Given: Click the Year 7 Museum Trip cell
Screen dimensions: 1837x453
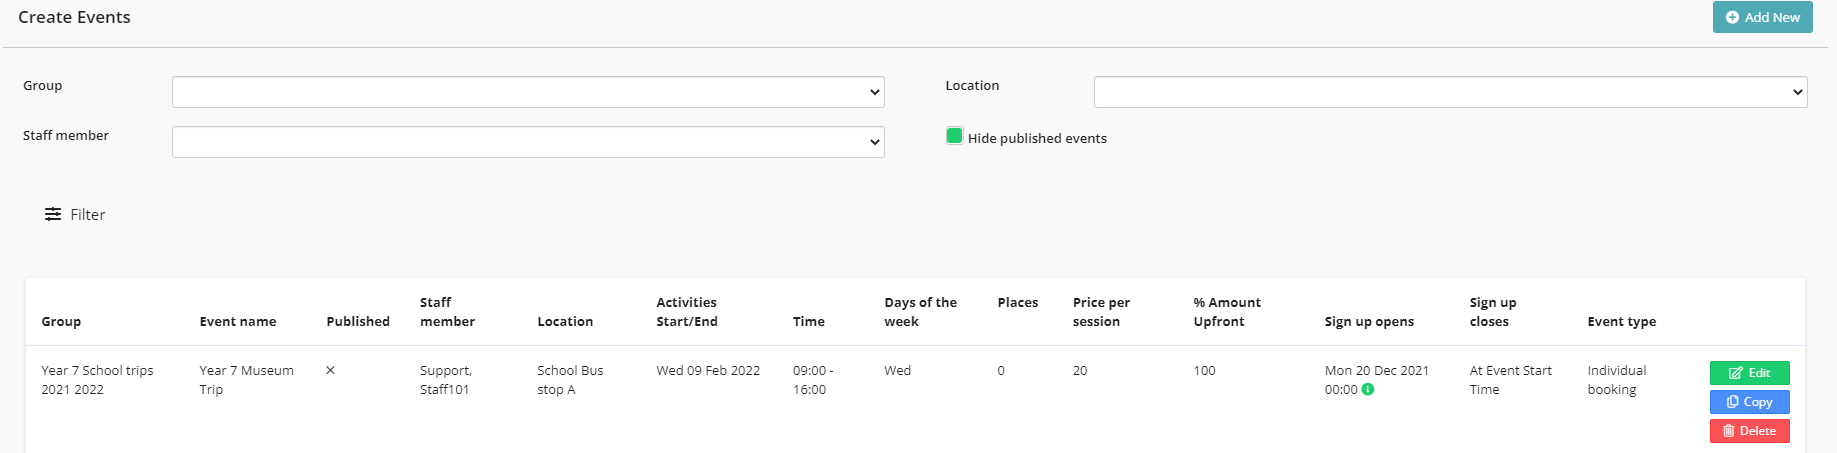Looking at the screenshot, I should (246, 380).
